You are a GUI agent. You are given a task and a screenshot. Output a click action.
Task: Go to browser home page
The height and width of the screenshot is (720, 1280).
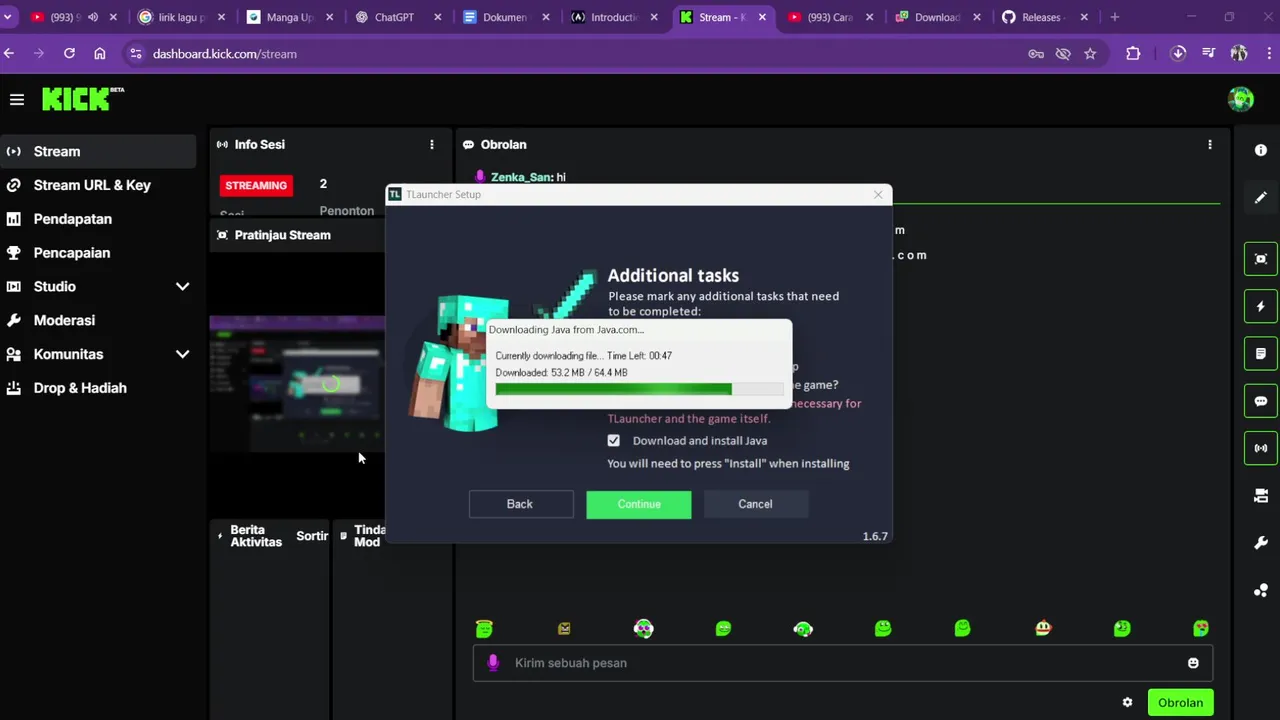coord(100,54)
